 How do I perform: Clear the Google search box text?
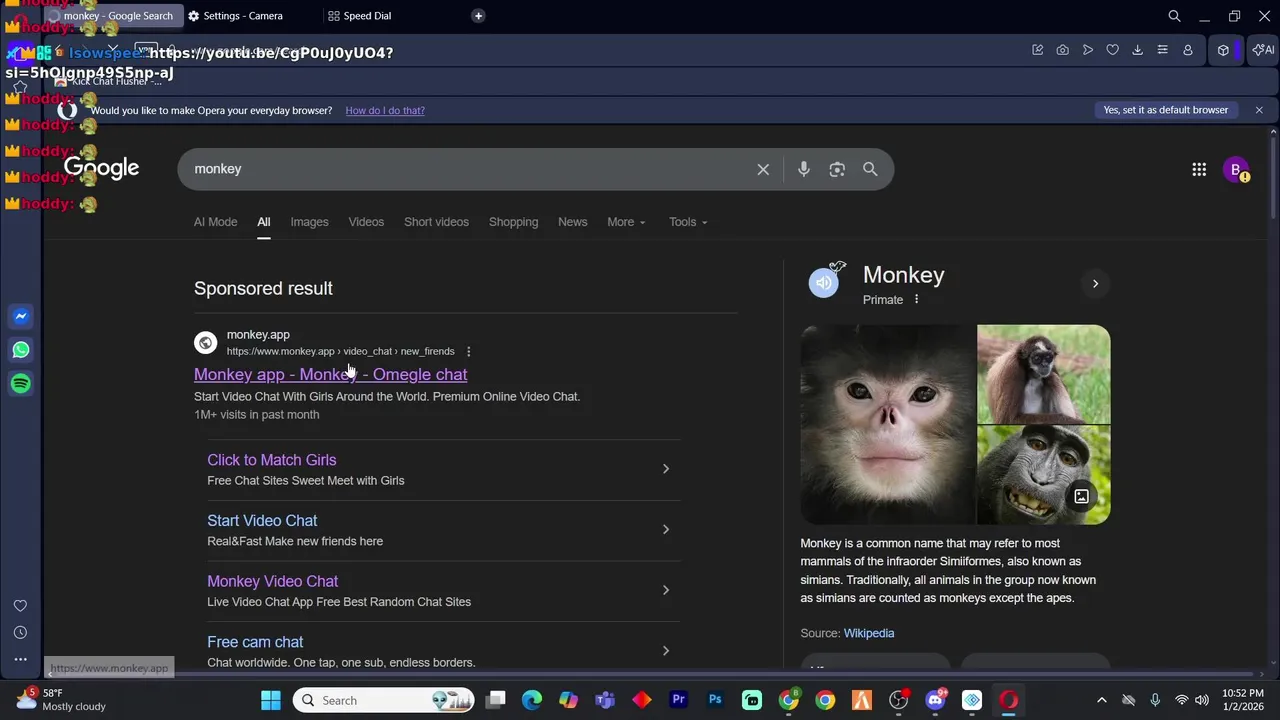click(763, 169)
